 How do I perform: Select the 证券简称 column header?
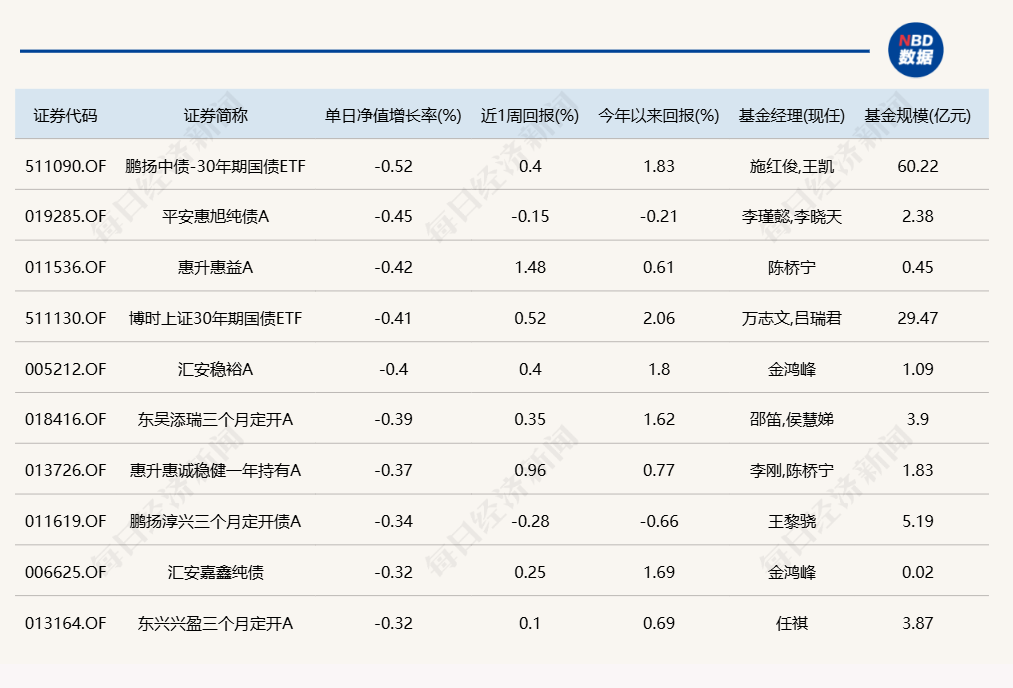pos(215,115)
